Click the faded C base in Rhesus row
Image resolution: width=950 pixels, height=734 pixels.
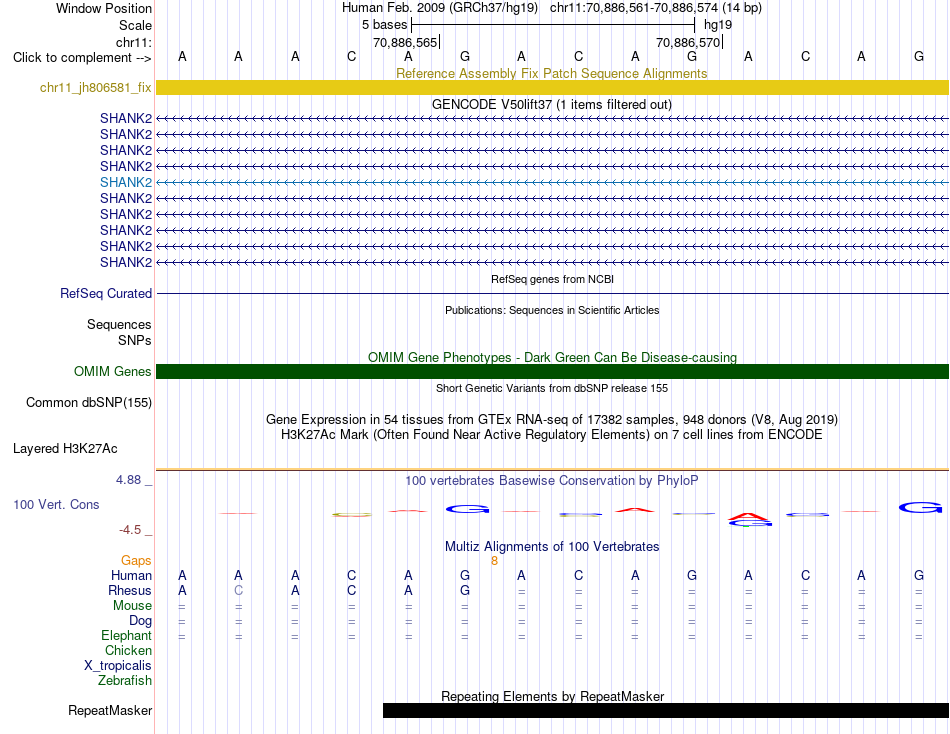click(238, 590)
